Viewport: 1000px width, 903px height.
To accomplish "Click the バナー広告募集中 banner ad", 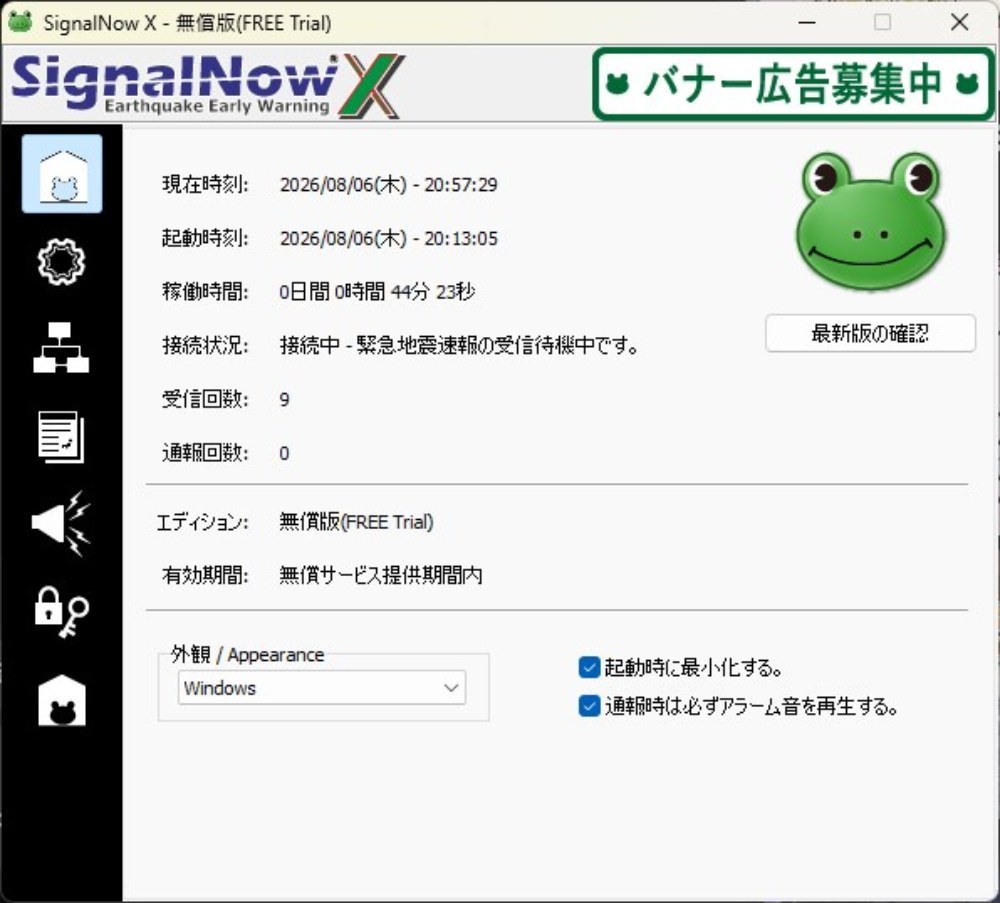I will click(793, 84).
